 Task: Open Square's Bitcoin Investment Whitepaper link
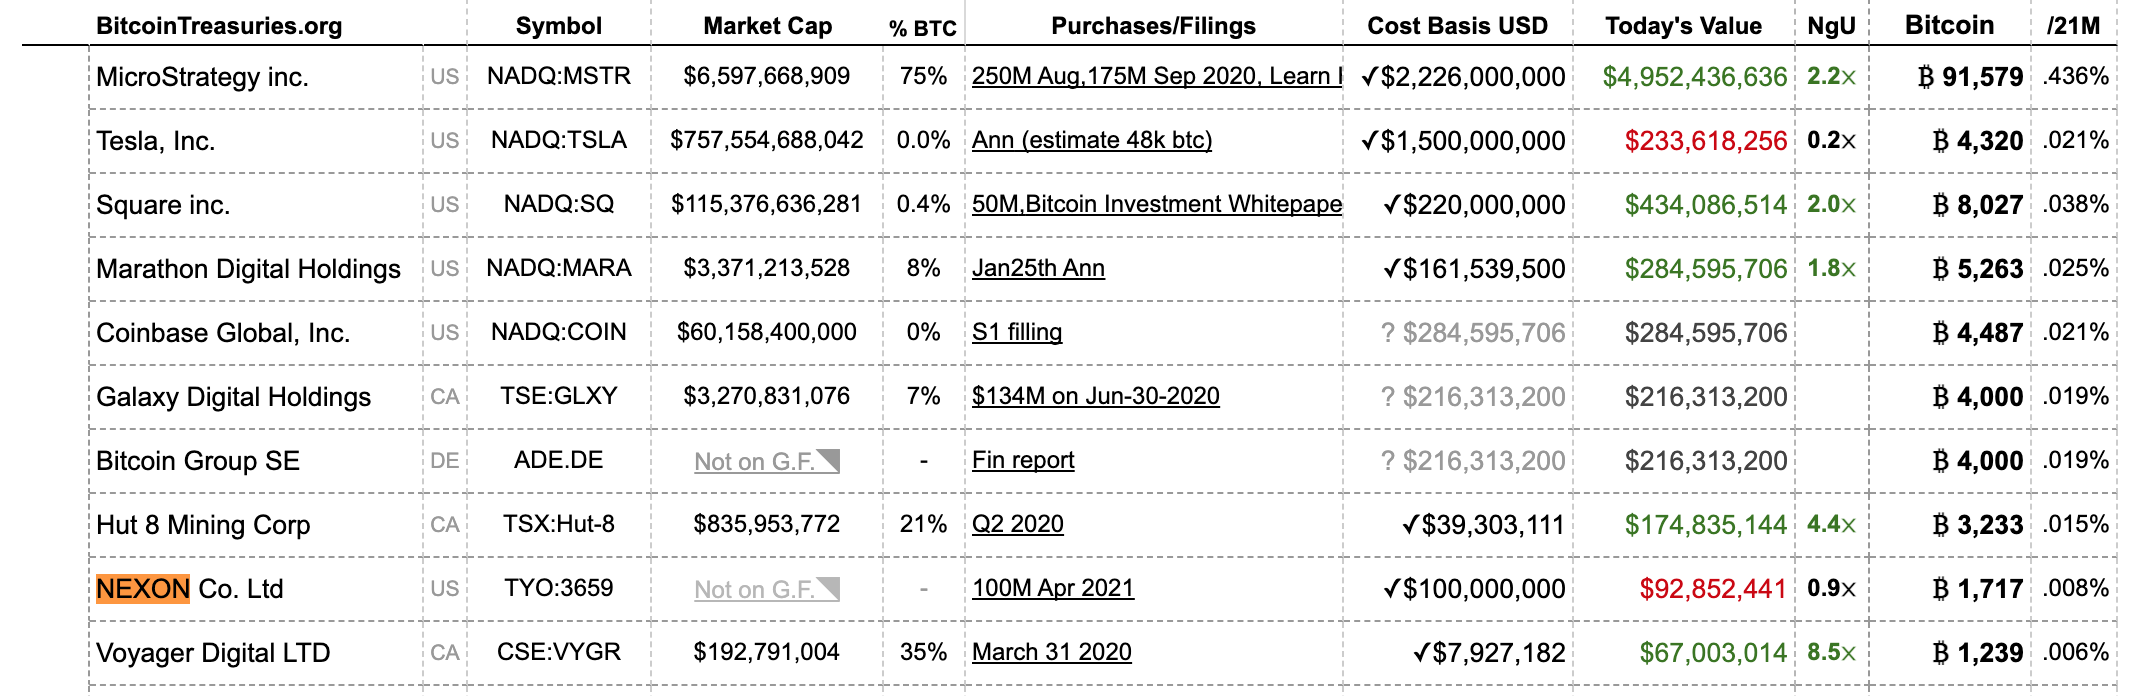[x=1156, y=204]
